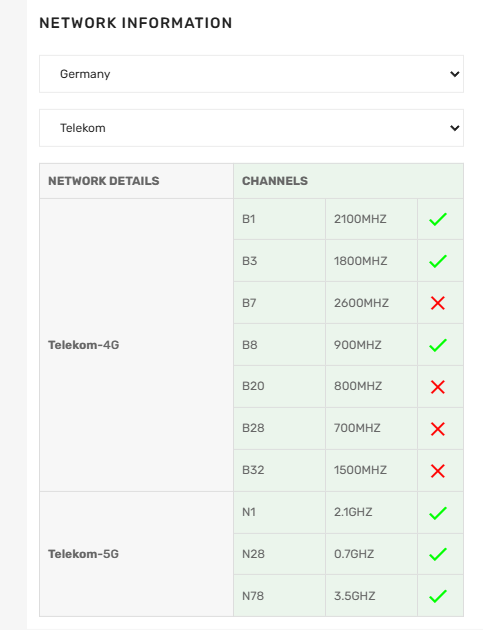Image resolution: width=483 pixels, height=630 pixels.
Task: Click the red cross for B32 1500MHZ
Action: click(x=438, y=471)
